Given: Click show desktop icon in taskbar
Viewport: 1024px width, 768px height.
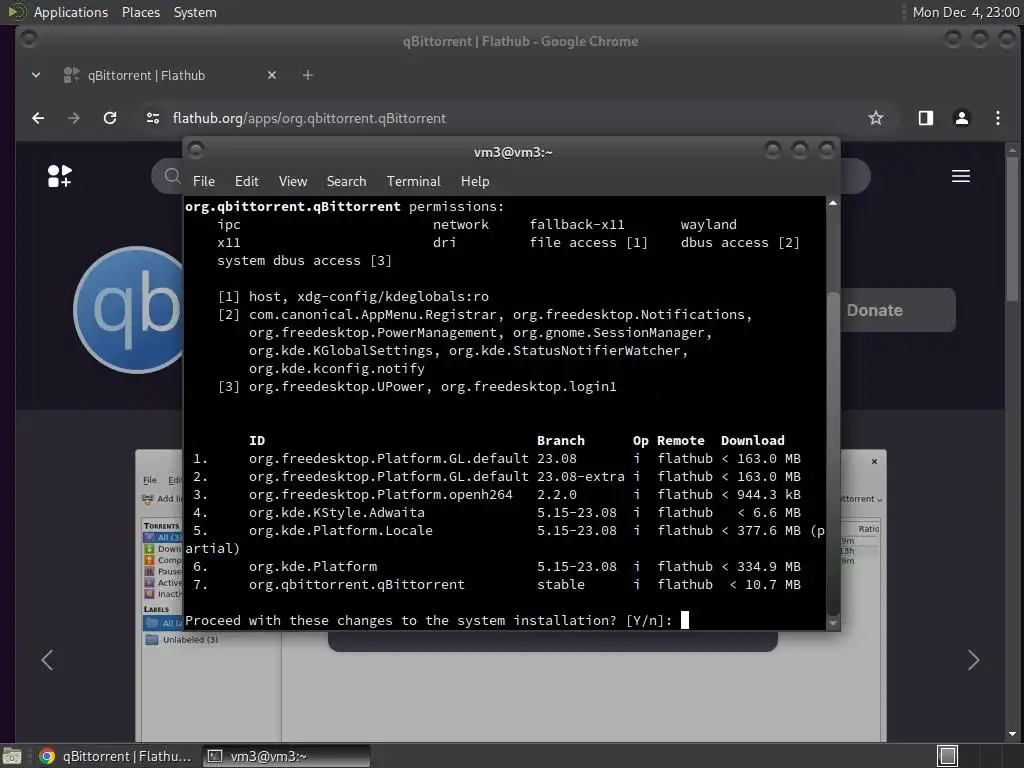Looking at the screenshot, I should (12, 756).
